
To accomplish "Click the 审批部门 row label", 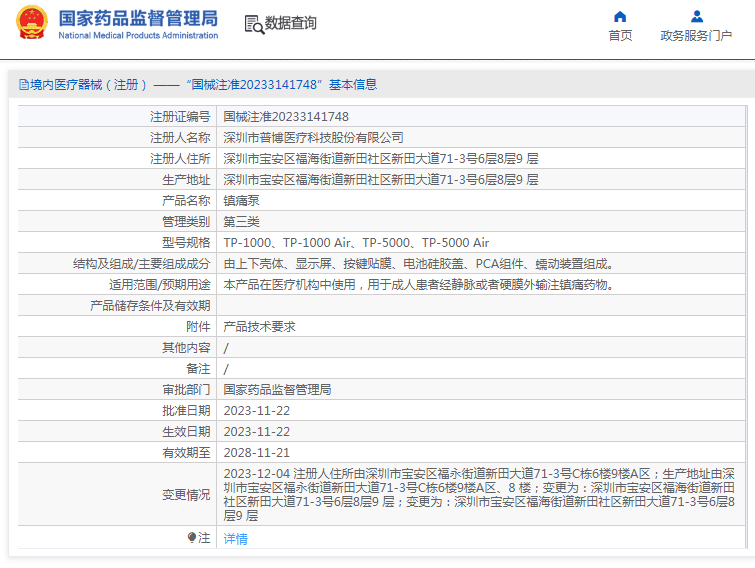I will [186, 390].
